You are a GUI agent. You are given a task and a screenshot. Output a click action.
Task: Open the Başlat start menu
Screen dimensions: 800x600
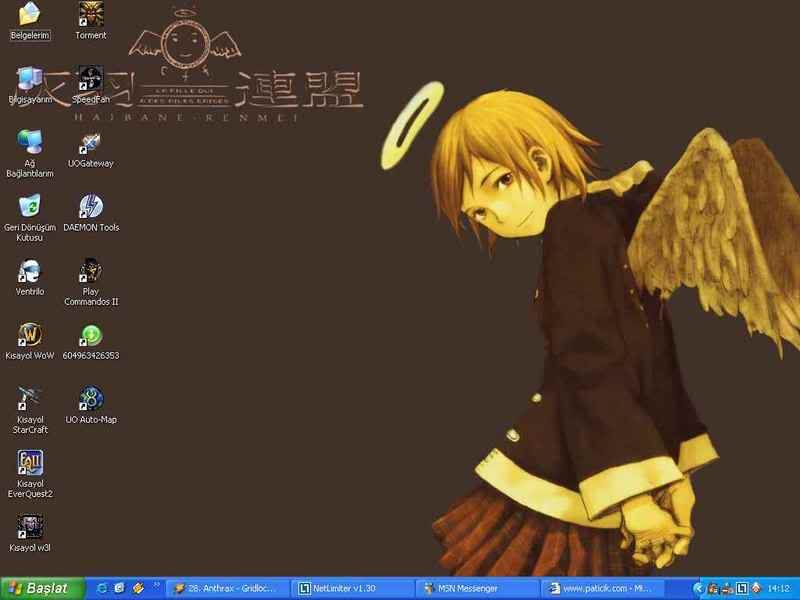coord(42,588)
